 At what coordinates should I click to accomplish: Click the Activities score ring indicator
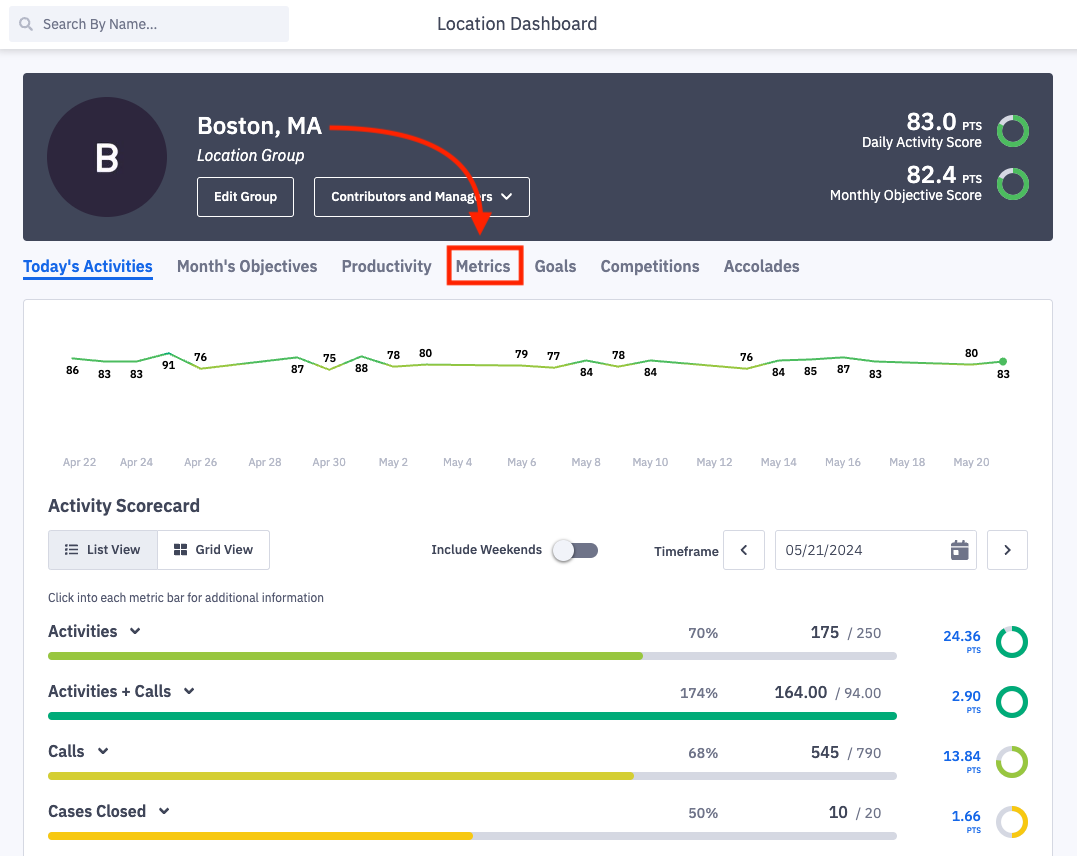coord(1011,642)
